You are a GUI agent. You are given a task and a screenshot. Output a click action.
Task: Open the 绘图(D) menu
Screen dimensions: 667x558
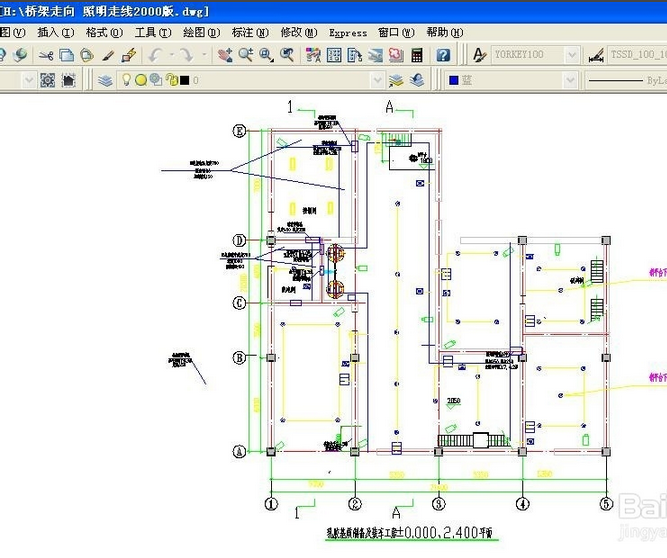[x=202, y=32]
